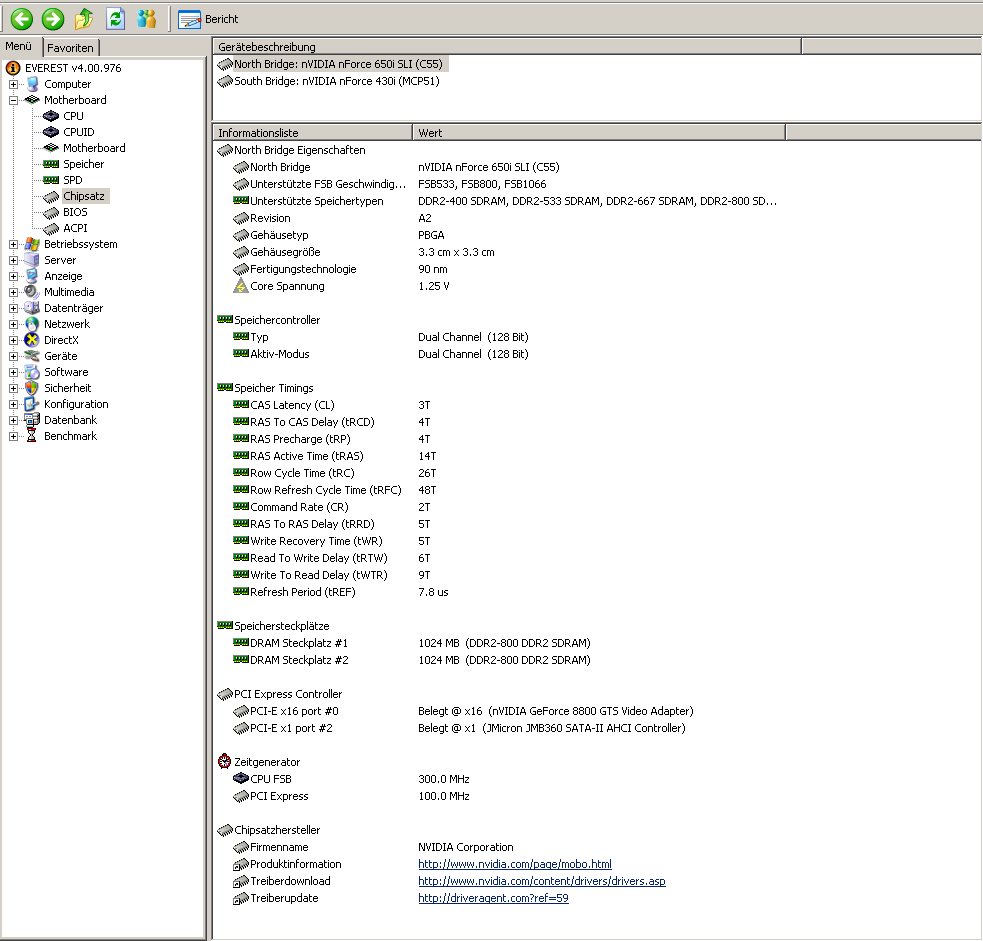The width and height of the screenshot is (983, 941).
Task: Select the CPU chip icon in tree
Action: [51, 116]
